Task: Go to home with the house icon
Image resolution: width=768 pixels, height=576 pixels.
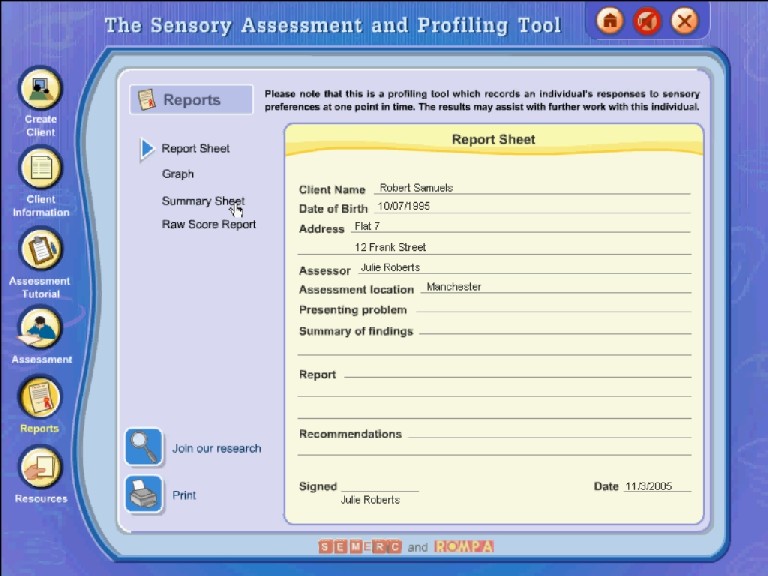Action: (610, 21)
